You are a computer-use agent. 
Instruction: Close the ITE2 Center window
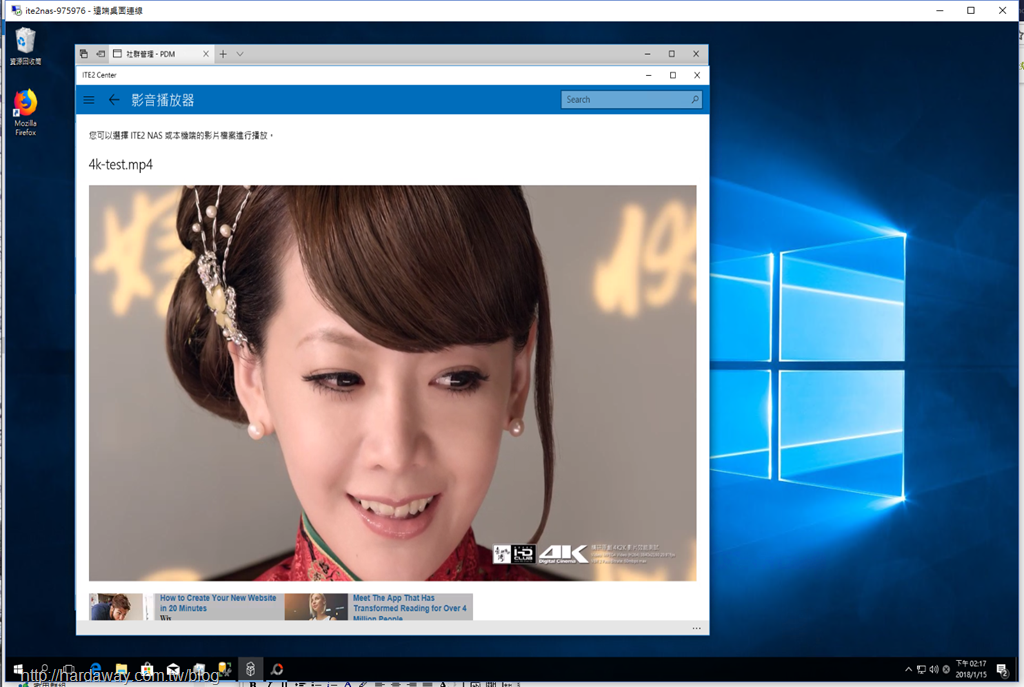pyautogui.click(x=697, y=75)
